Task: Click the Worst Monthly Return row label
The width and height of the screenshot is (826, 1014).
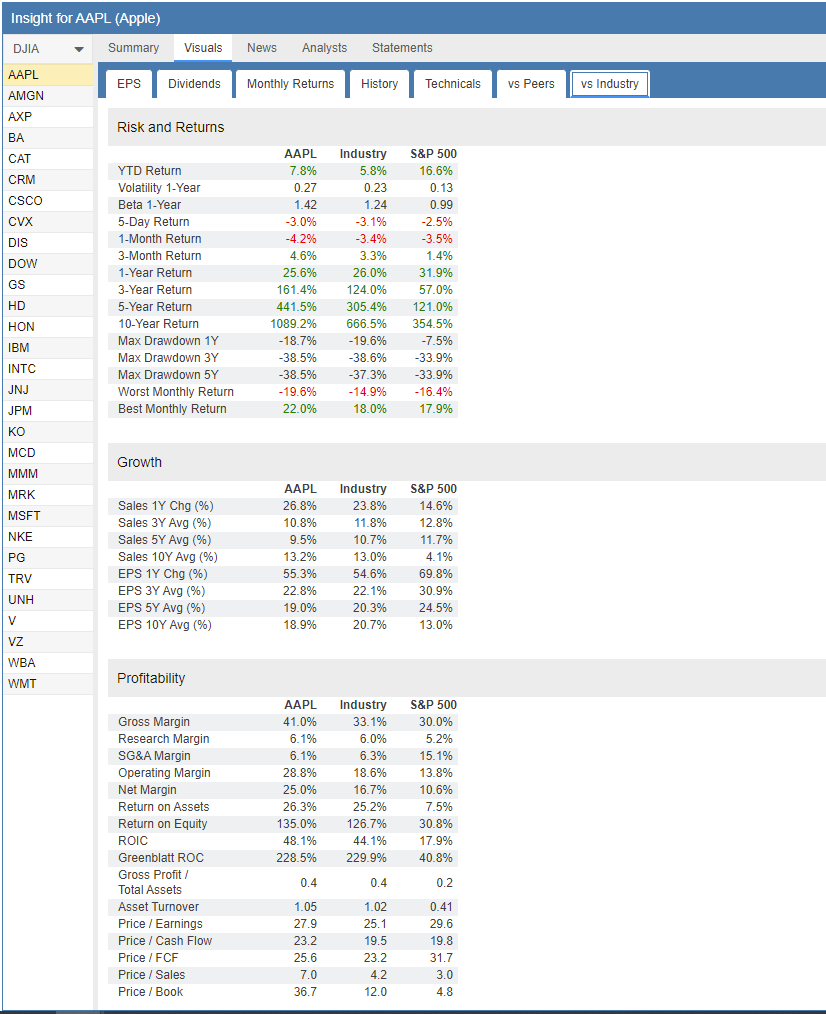Action: point(176,392)
